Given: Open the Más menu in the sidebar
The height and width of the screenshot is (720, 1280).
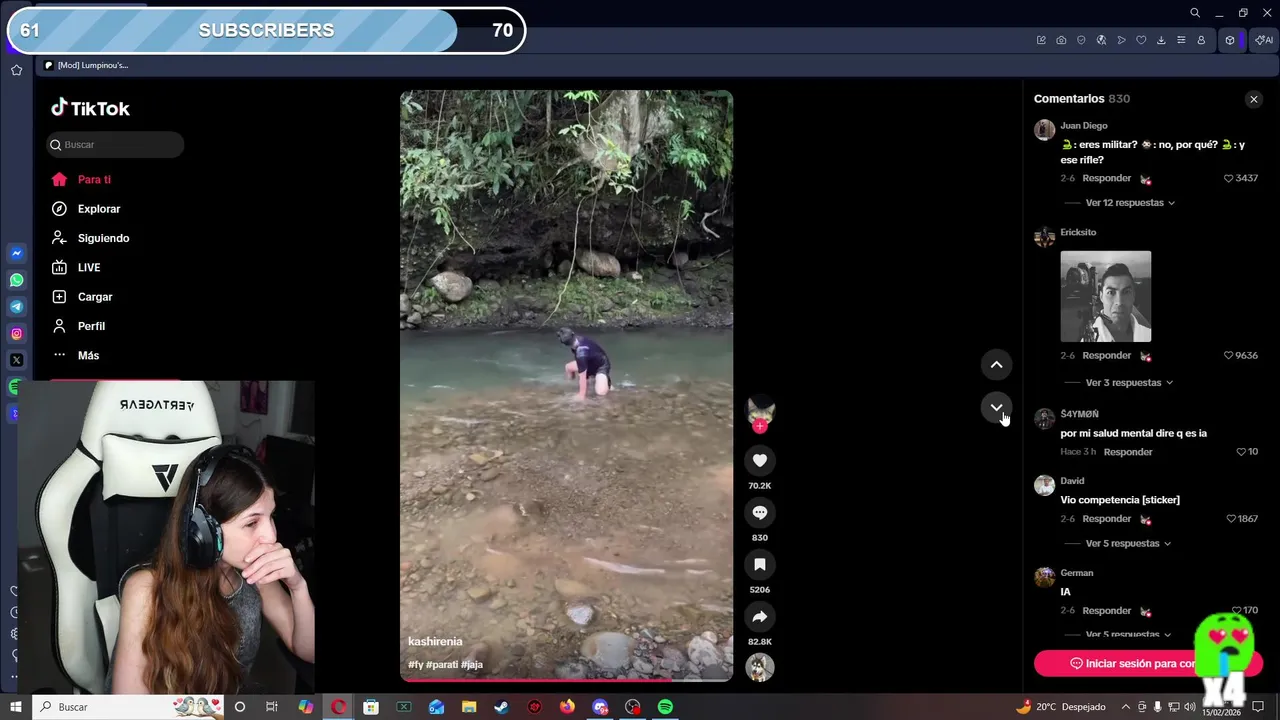Looking at the screenshot, I should tap(88, 356).
